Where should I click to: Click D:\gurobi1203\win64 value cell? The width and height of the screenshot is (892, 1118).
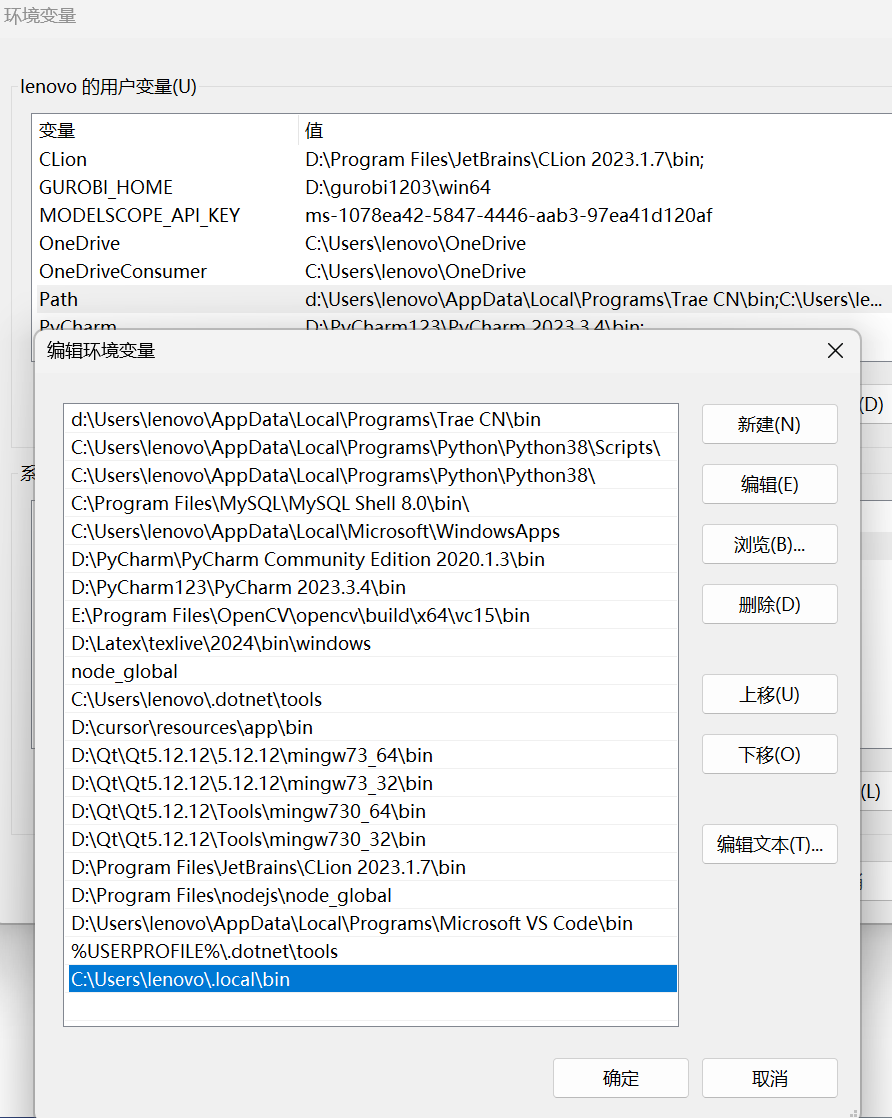pyautogui.click(x=398, y=187)
